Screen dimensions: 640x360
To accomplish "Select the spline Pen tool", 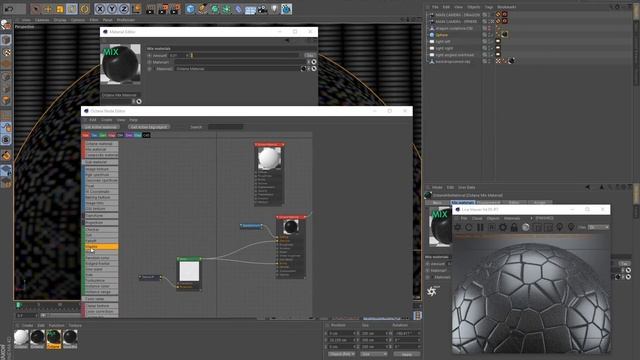I will [x=202, y=9].
